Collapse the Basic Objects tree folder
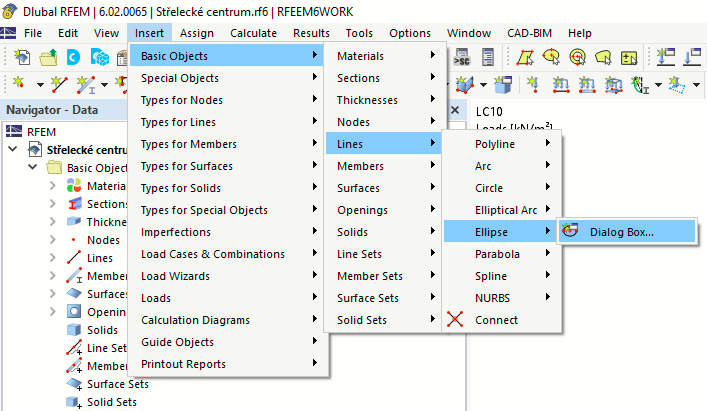The height and width of the screenshot is (411, 707). [32, 167]
